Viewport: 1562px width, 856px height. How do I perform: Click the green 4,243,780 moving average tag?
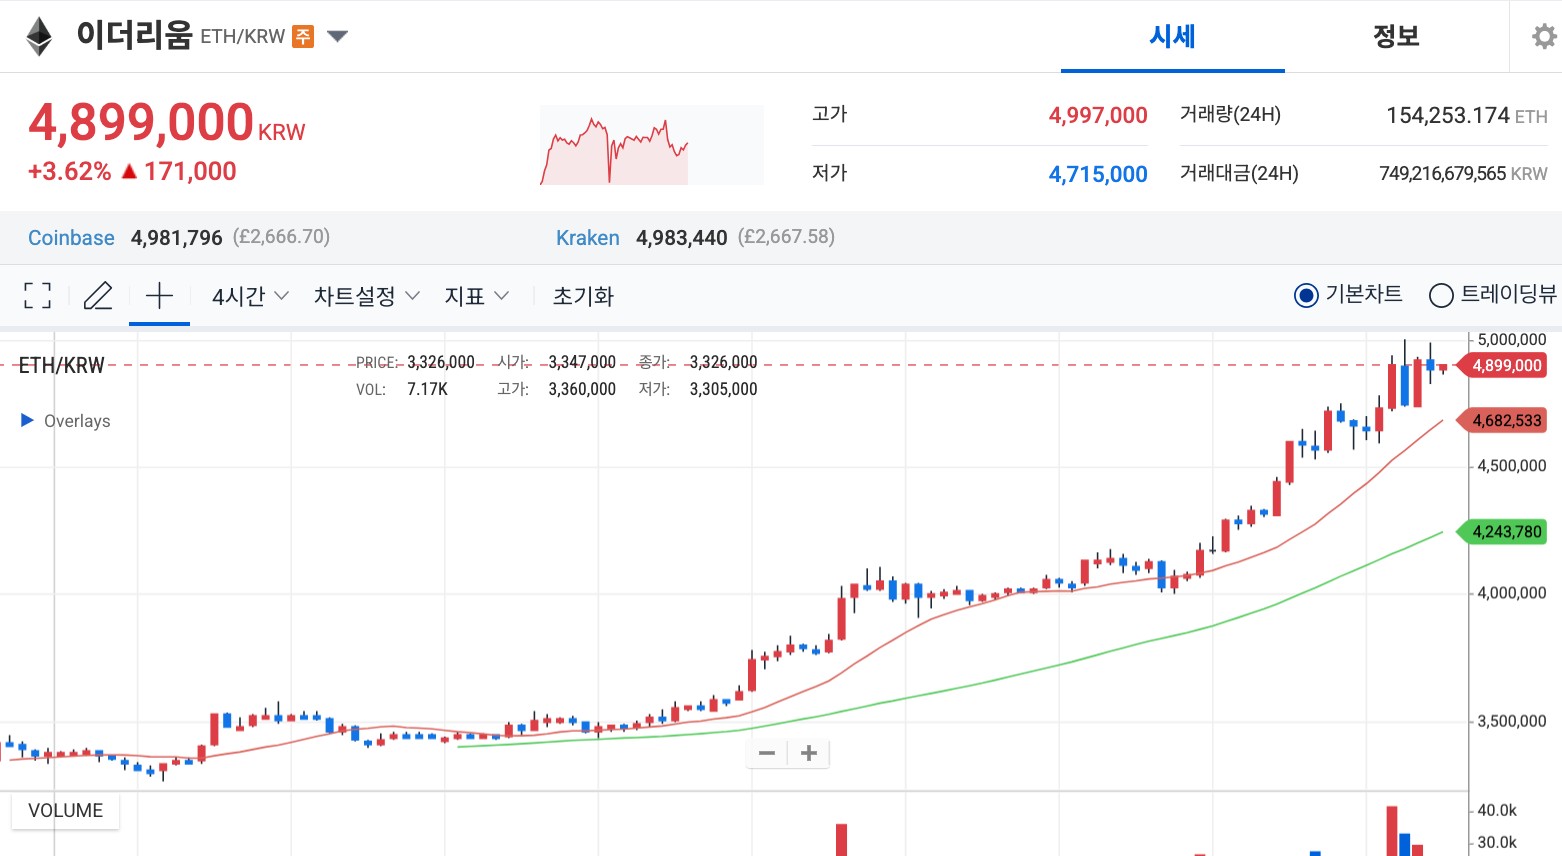(x=1502, y=532)
